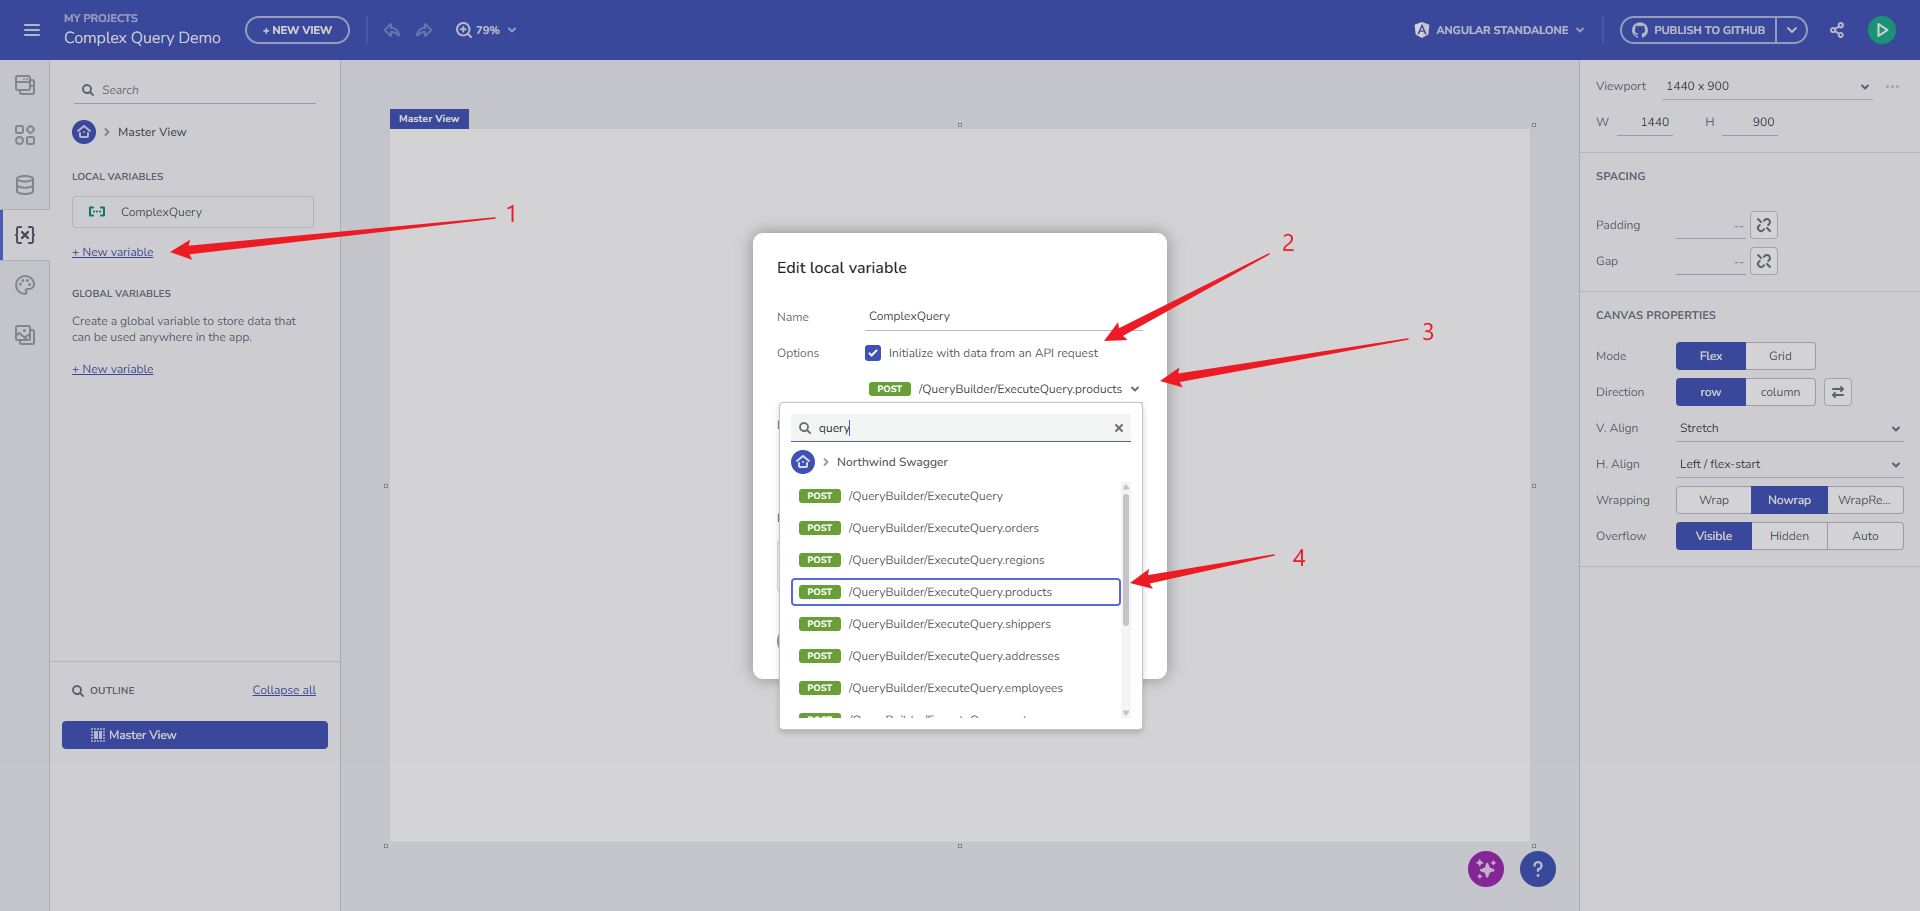
Task: Set direction to column
Action: click(1780, 392)
